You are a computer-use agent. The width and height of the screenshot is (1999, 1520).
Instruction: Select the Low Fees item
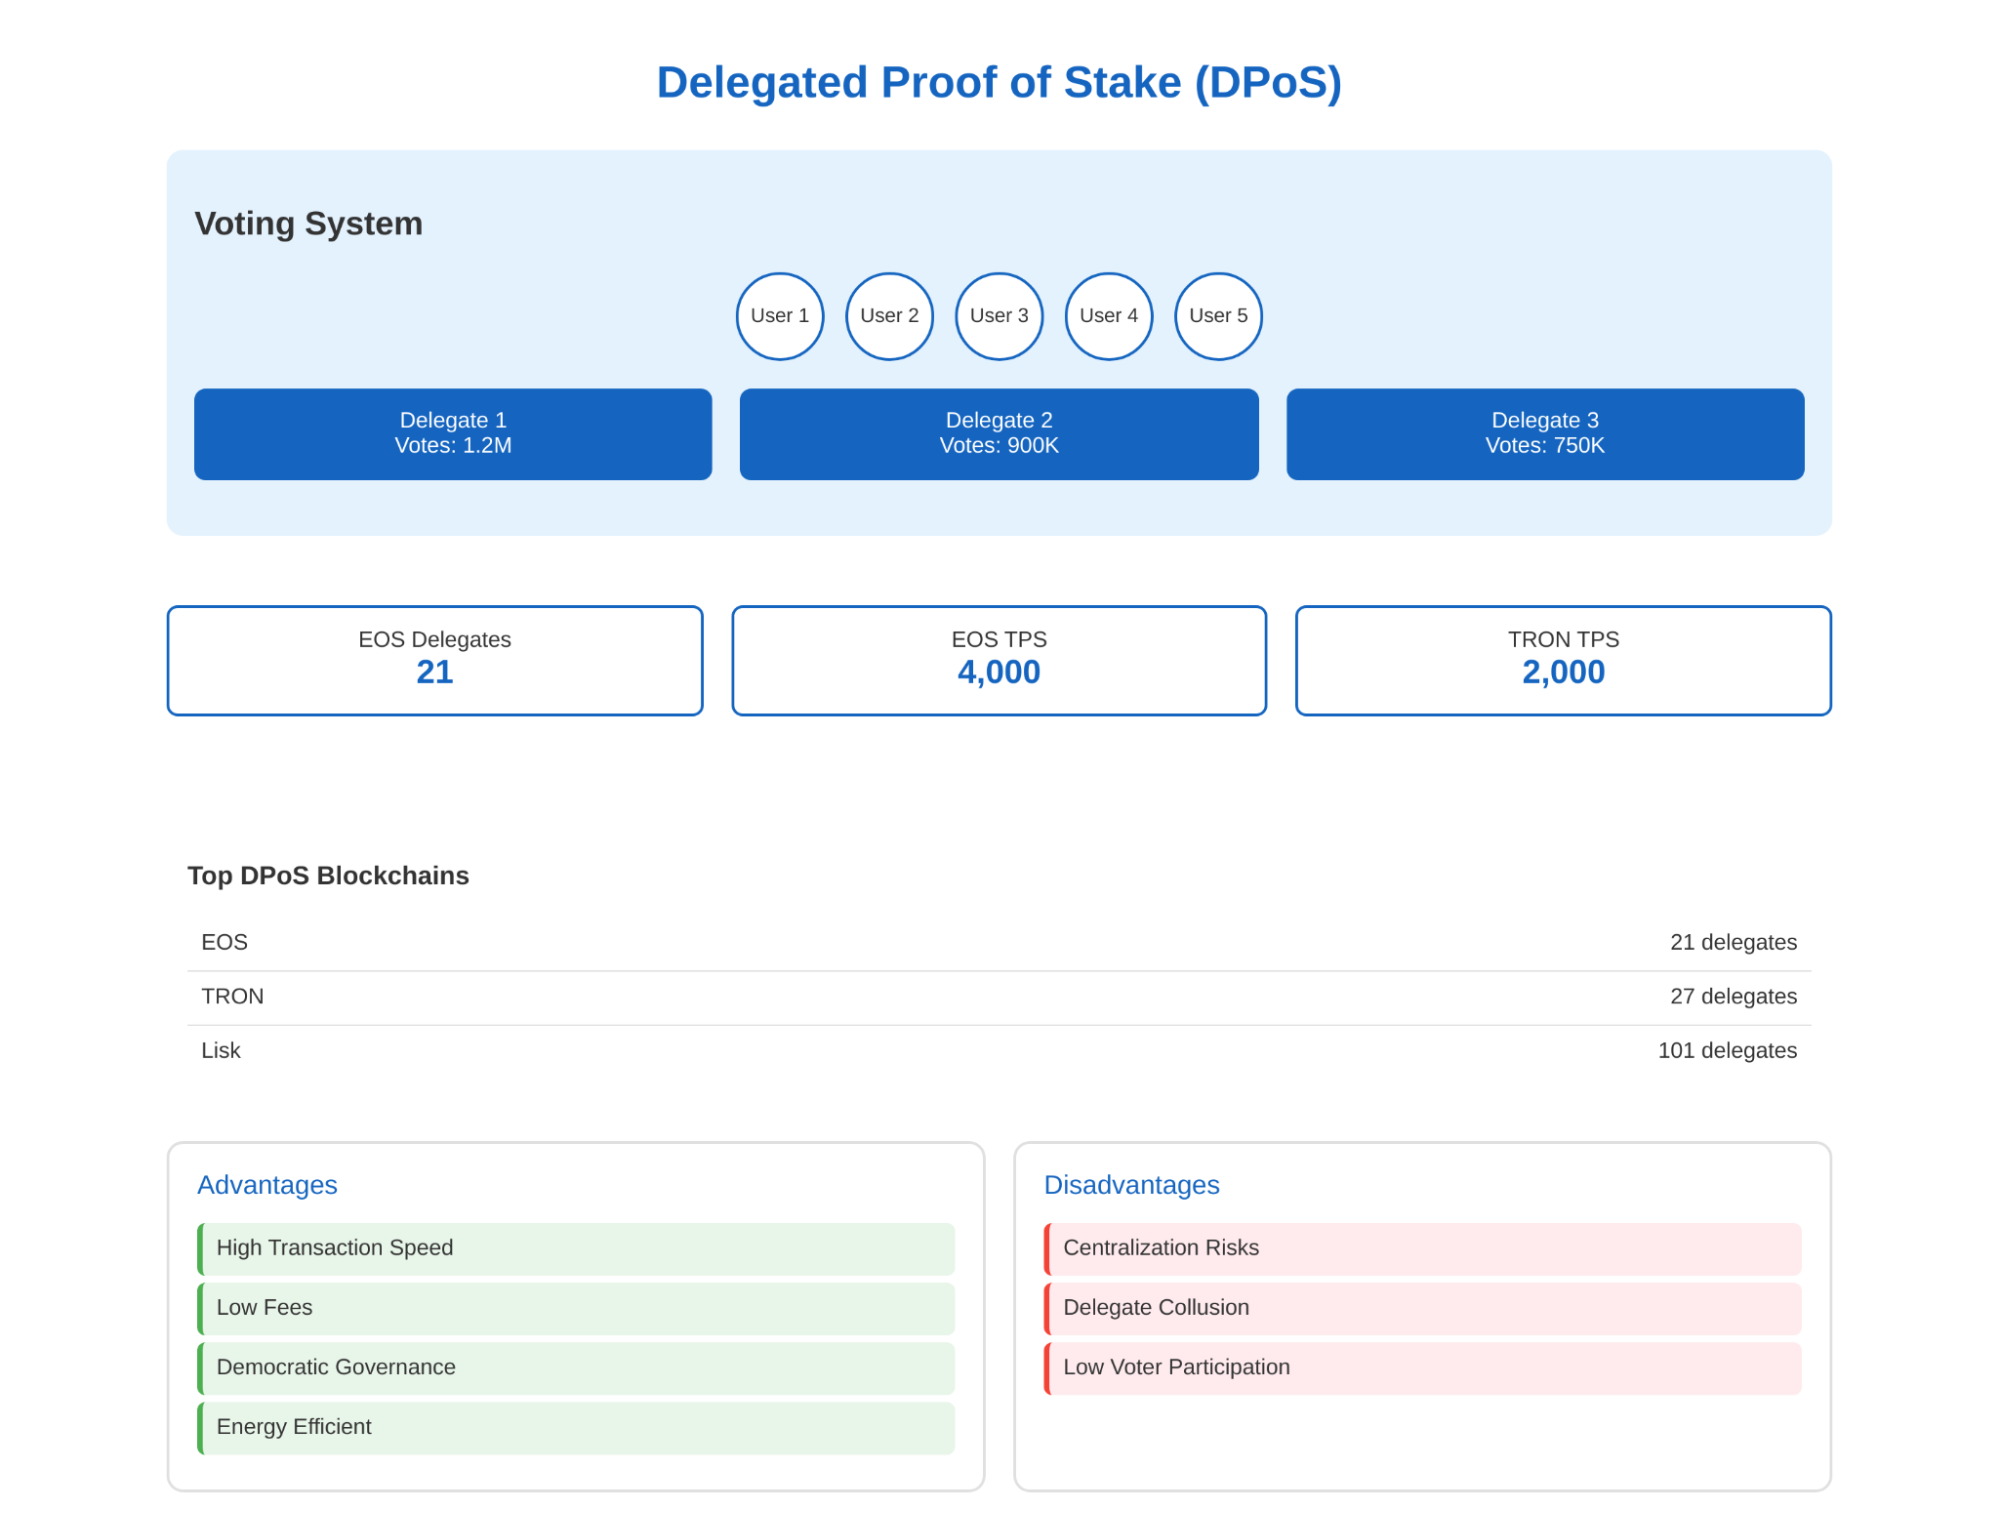pyautogui.click(x=576, y=1308)
